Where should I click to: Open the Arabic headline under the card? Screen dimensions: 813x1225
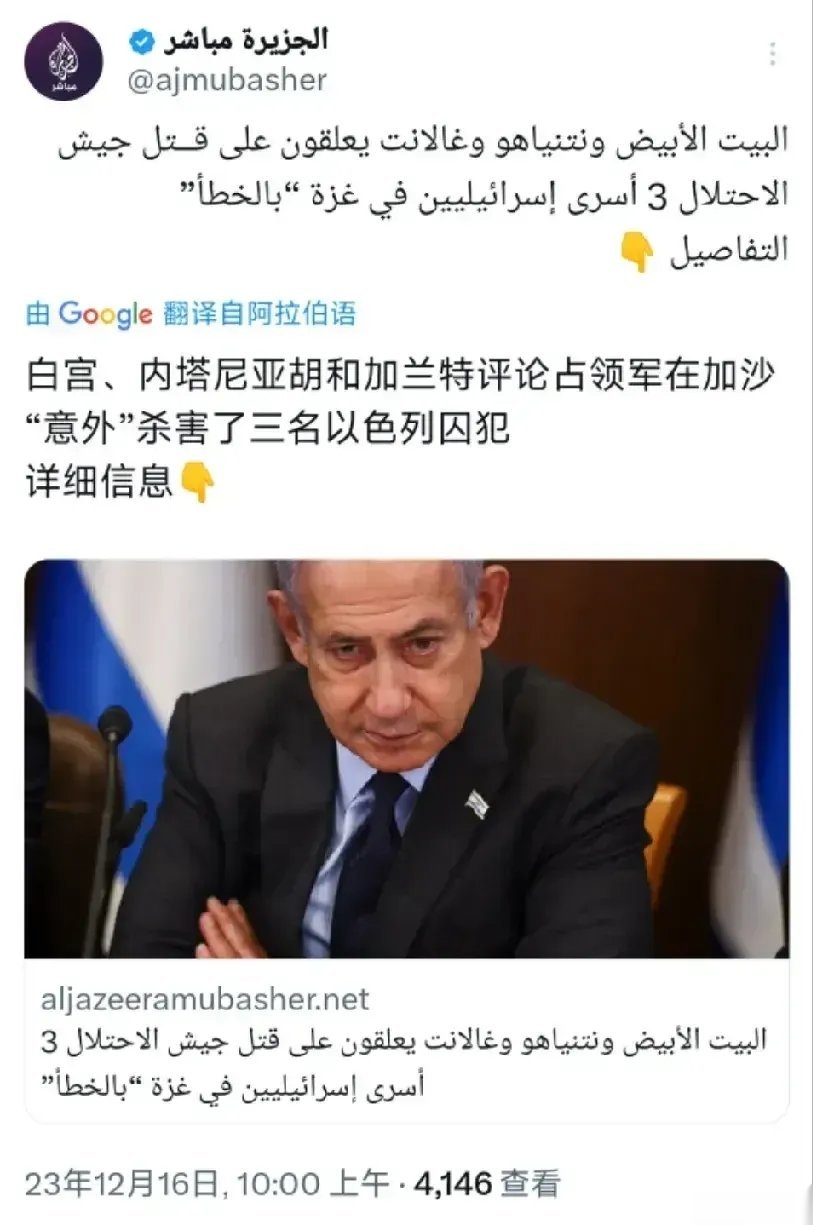coord(405,1061)
